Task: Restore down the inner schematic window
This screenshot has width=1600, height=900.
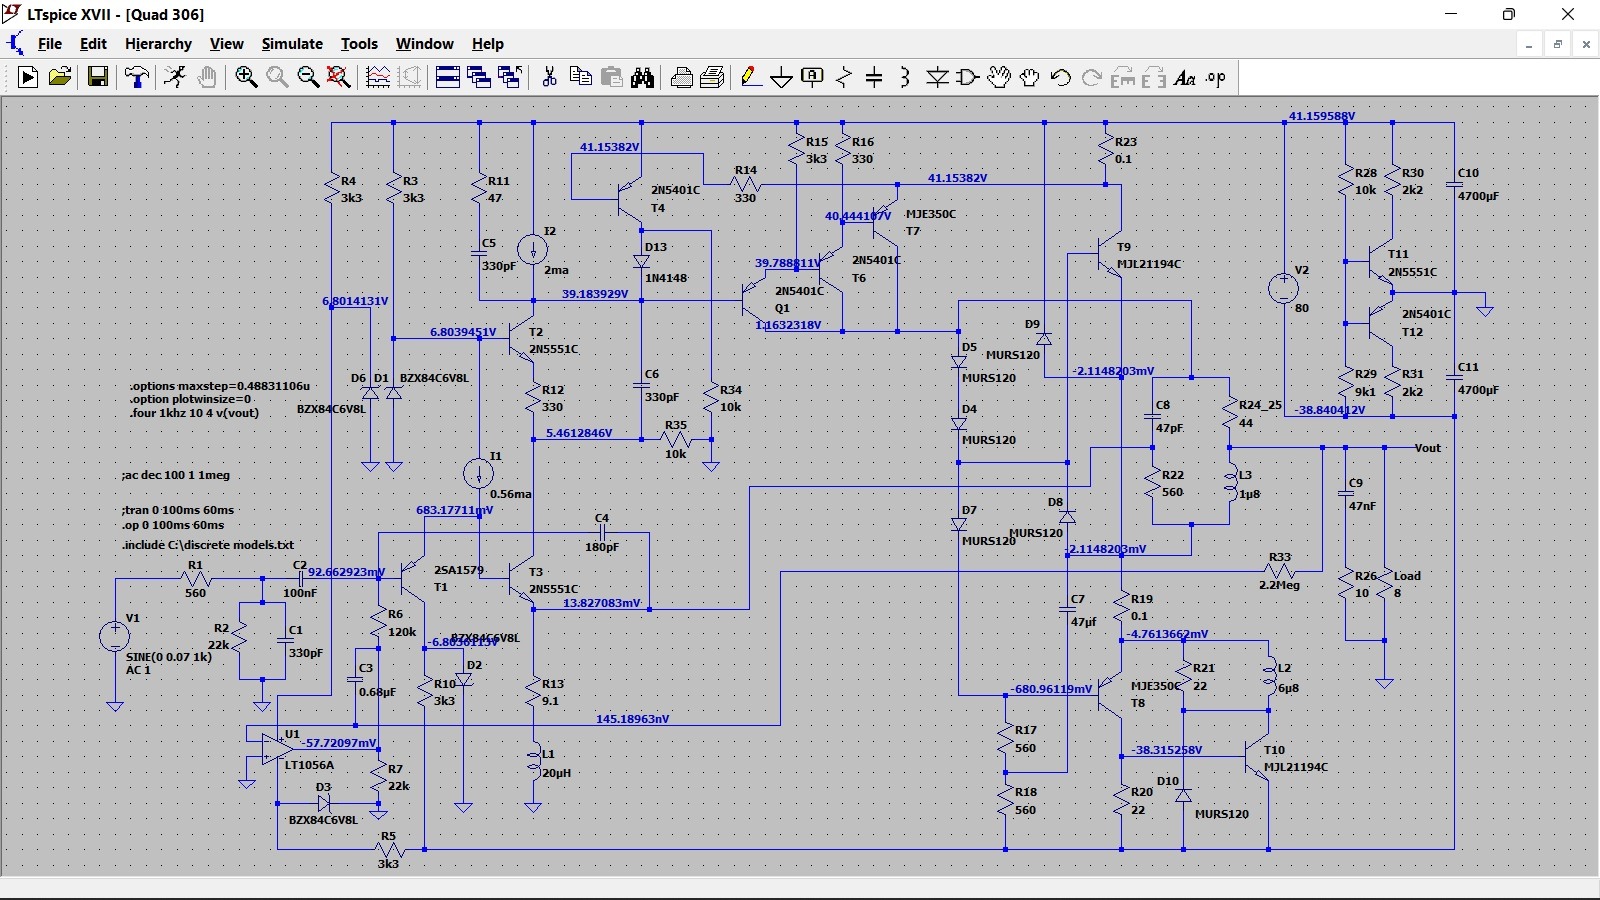Action: click(1557, 44)
